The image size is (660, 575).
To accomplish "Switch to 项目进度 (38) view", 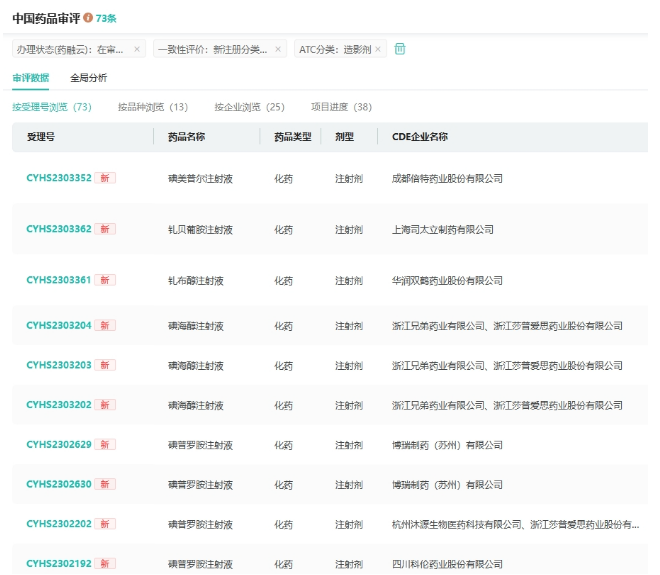I will pos(341,107).
